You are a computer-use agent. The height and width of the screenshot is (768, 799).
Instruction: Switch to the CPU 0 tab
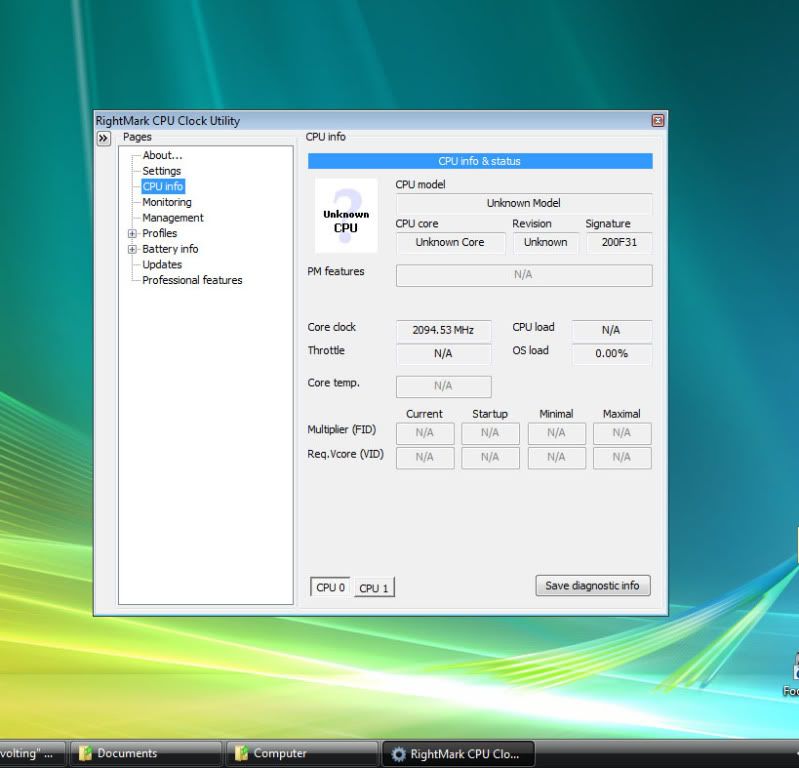(330, 587)
